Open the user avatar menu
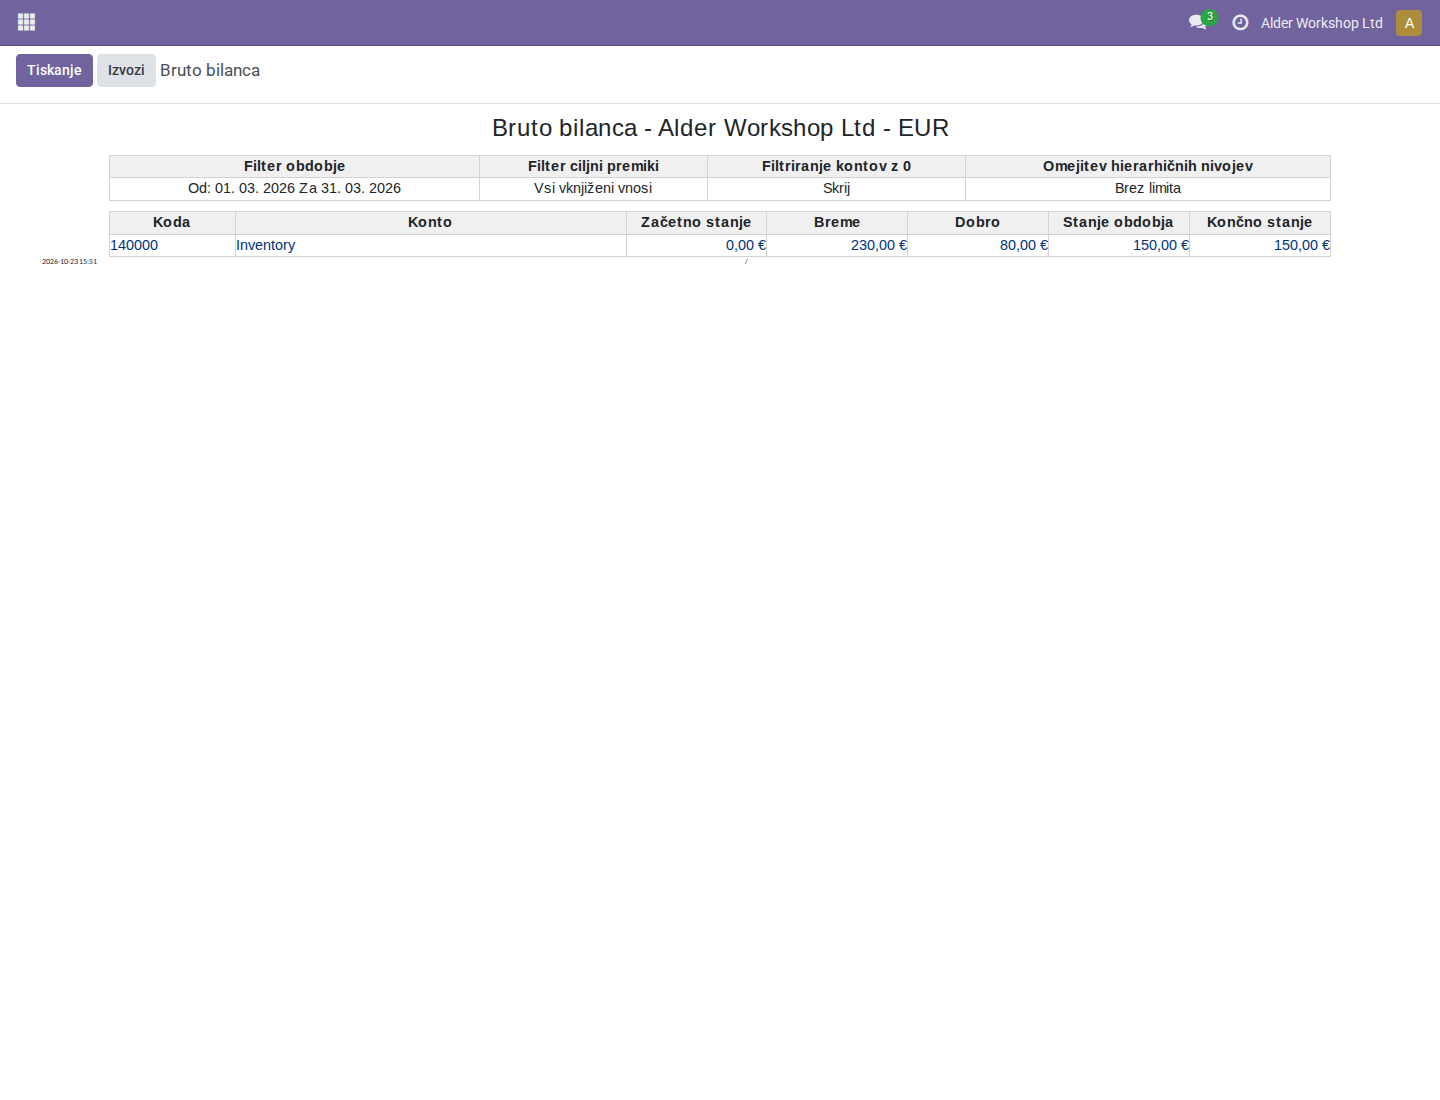 tap(1409, 23)
